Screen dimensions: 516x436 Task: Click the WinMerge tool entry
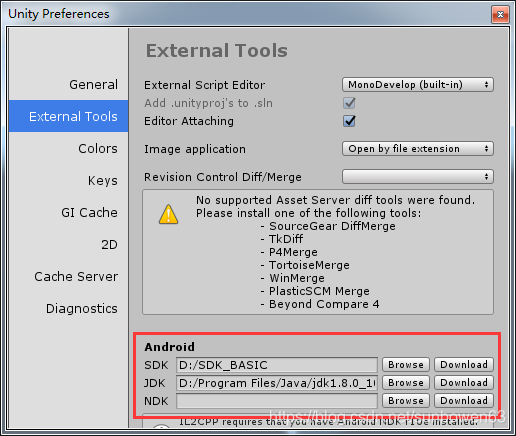click(x=297, y=278)
